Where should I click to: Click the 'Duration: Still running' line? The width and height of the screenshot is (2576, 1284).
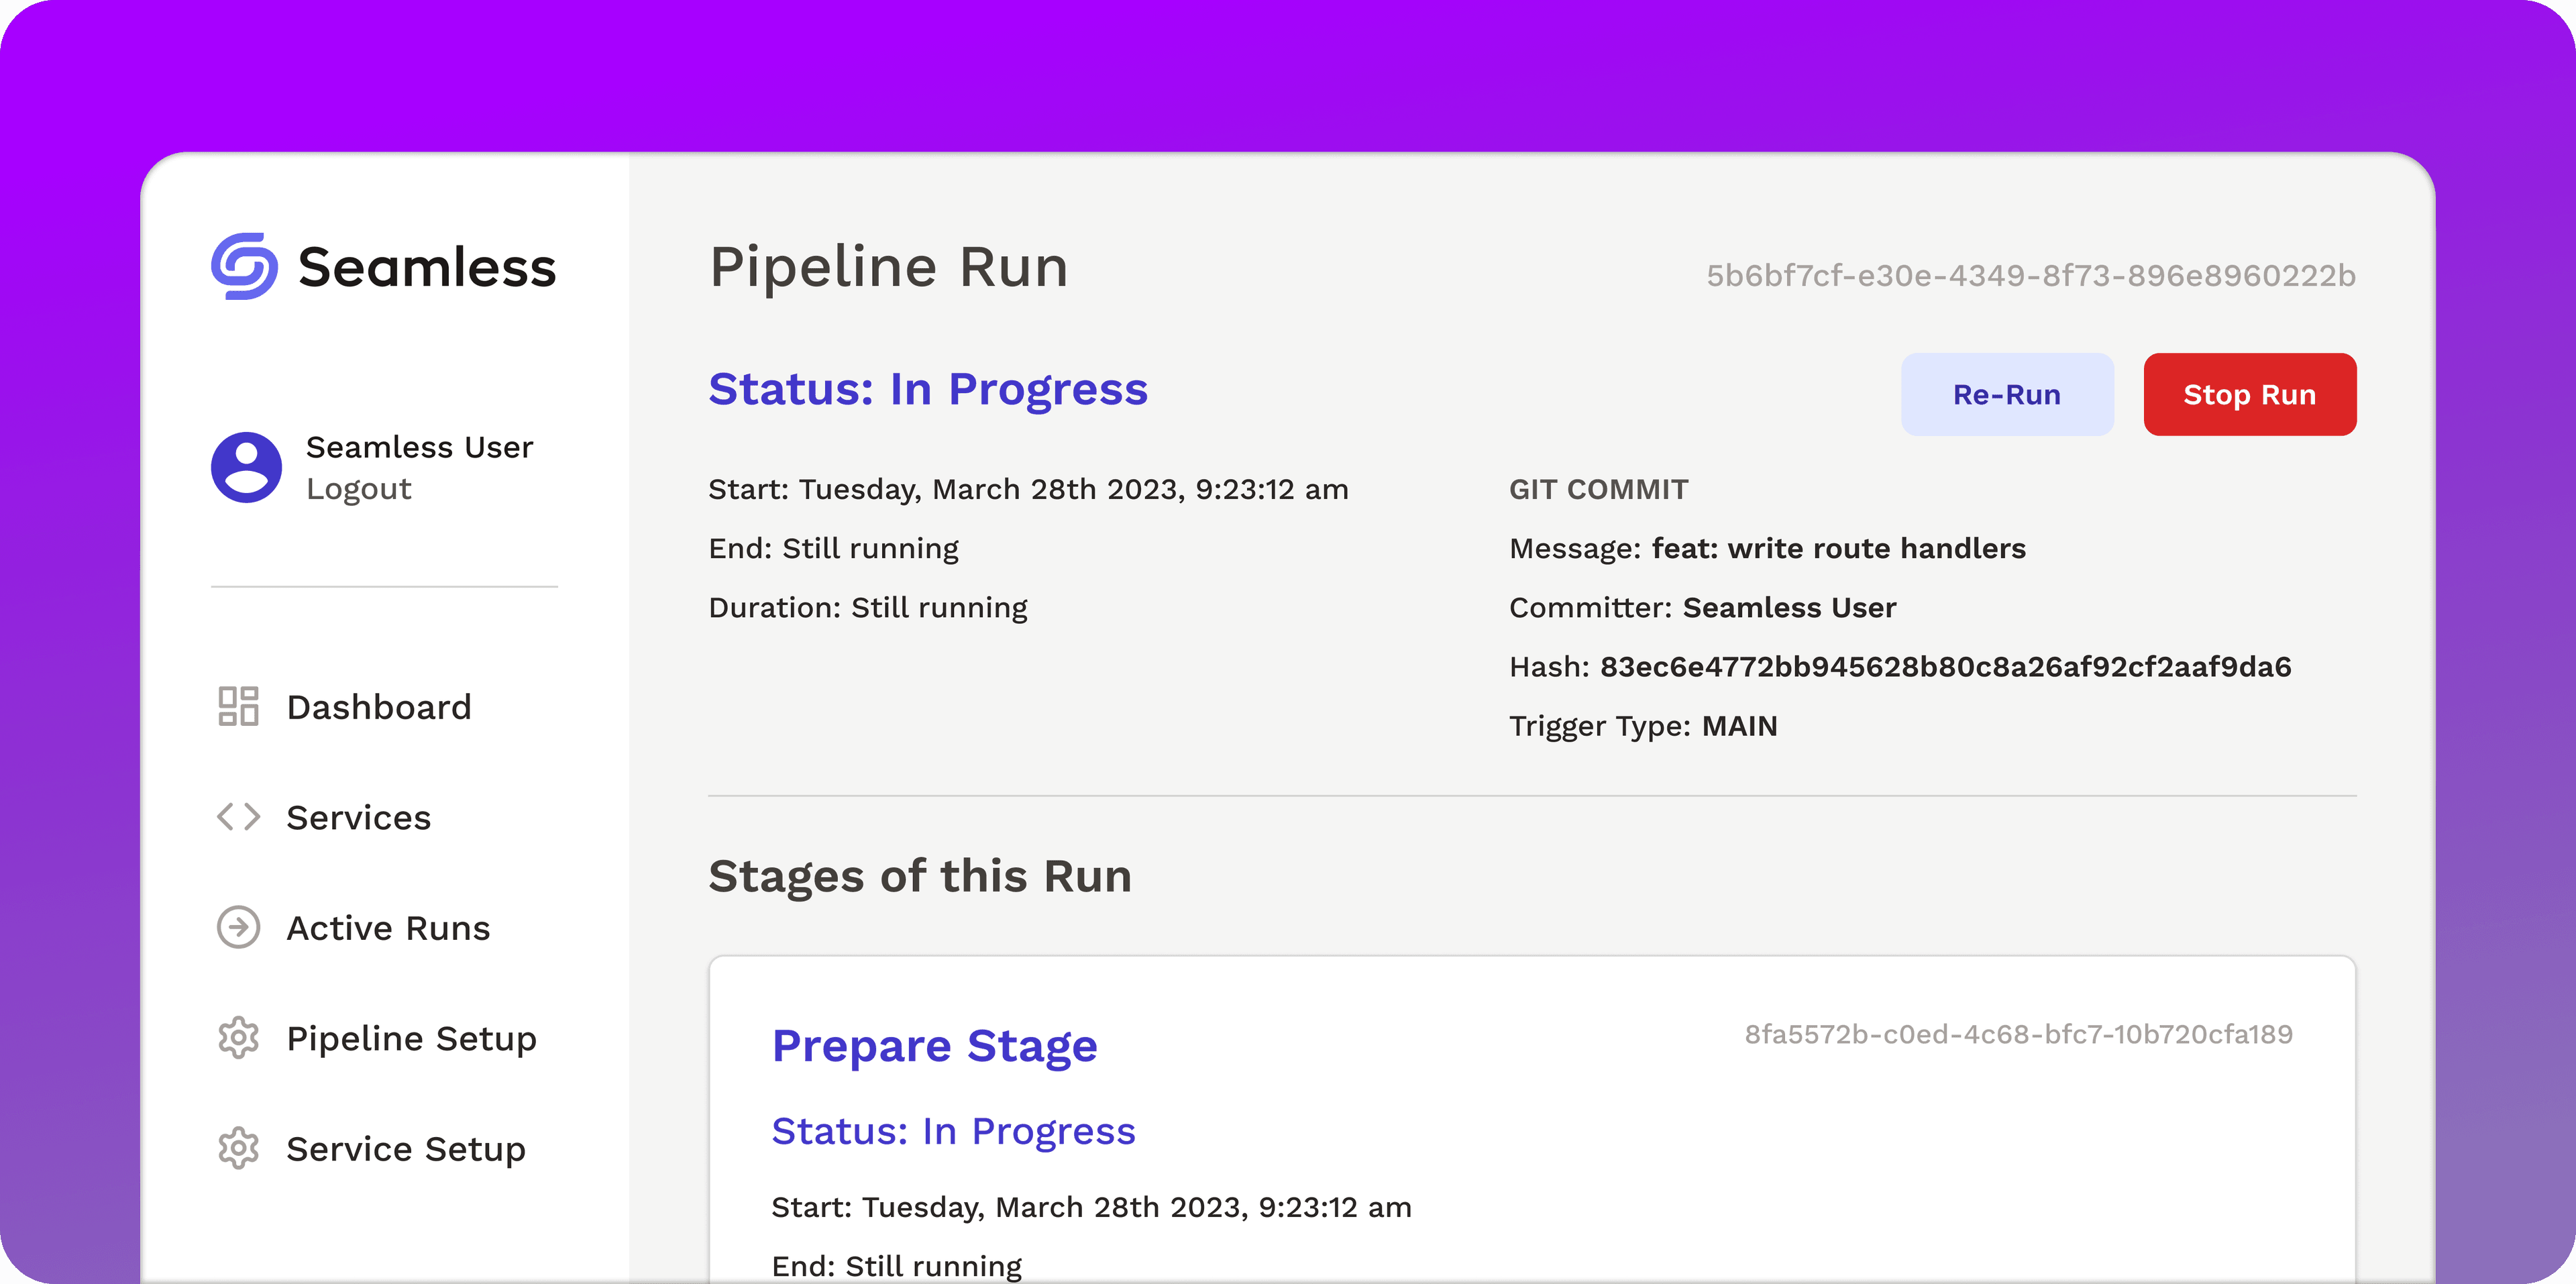click(x=868, y=608)
